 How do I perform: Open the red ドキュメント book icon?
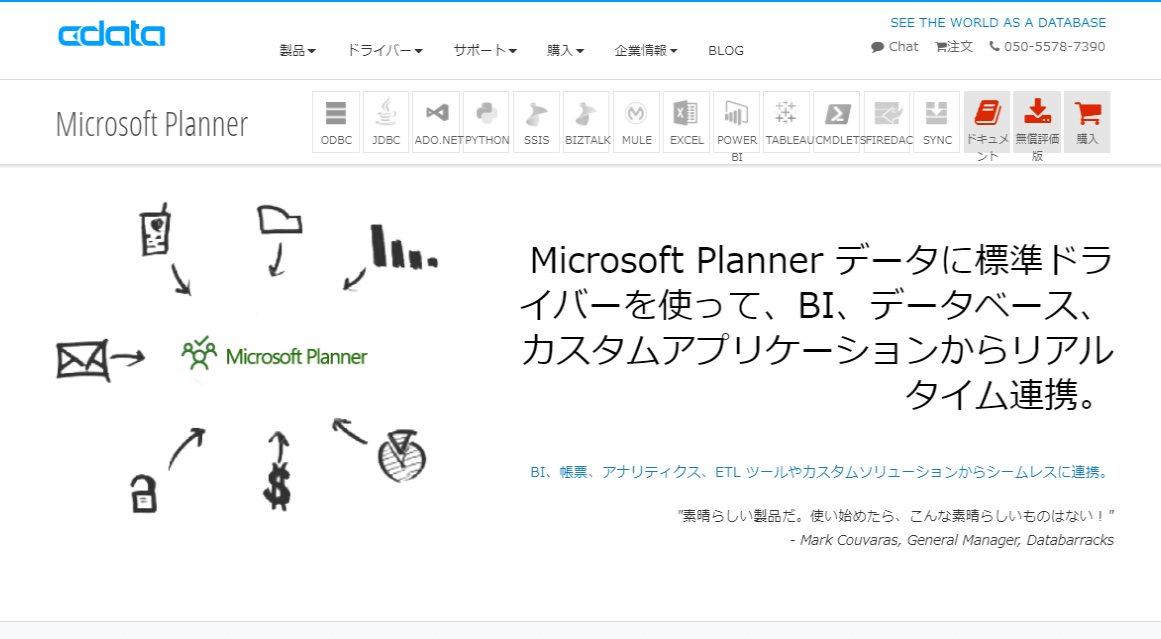pos(987,122)
